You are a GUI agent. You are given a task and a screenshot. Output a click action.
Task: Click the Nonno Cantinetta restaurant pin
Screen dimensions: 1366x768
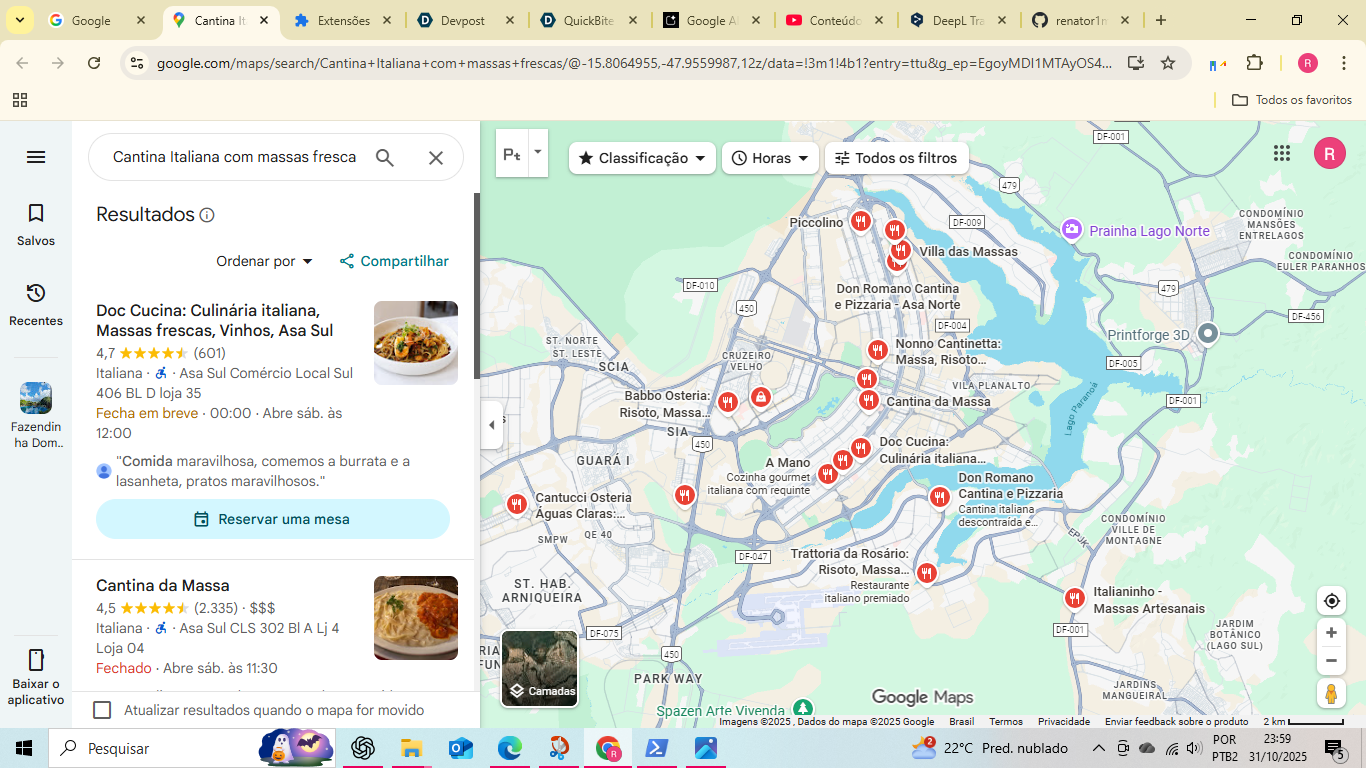(x=877, y=350)
